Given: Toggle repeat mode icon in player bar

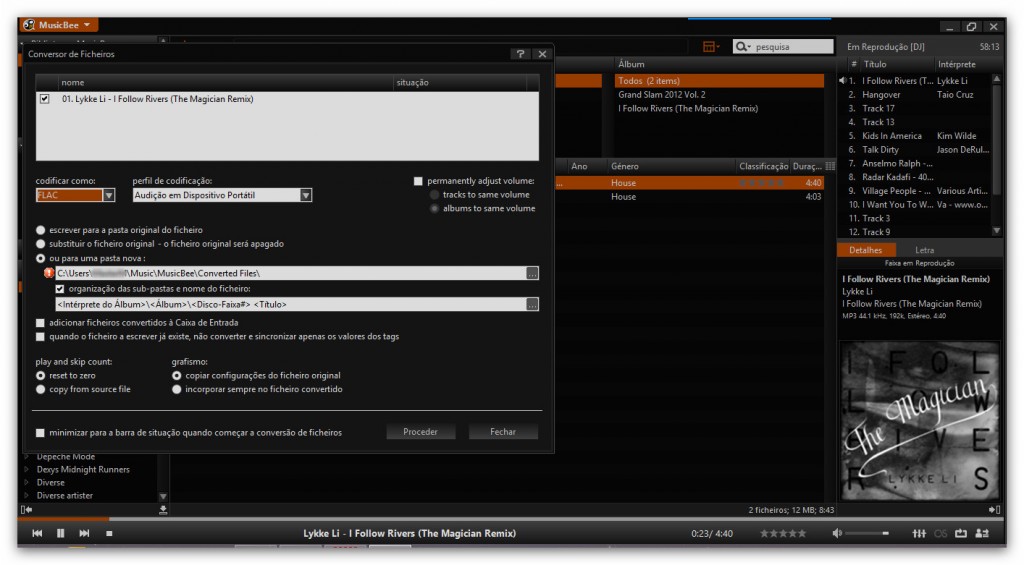Looking at the screenshot, I should (x=961, y=534).
